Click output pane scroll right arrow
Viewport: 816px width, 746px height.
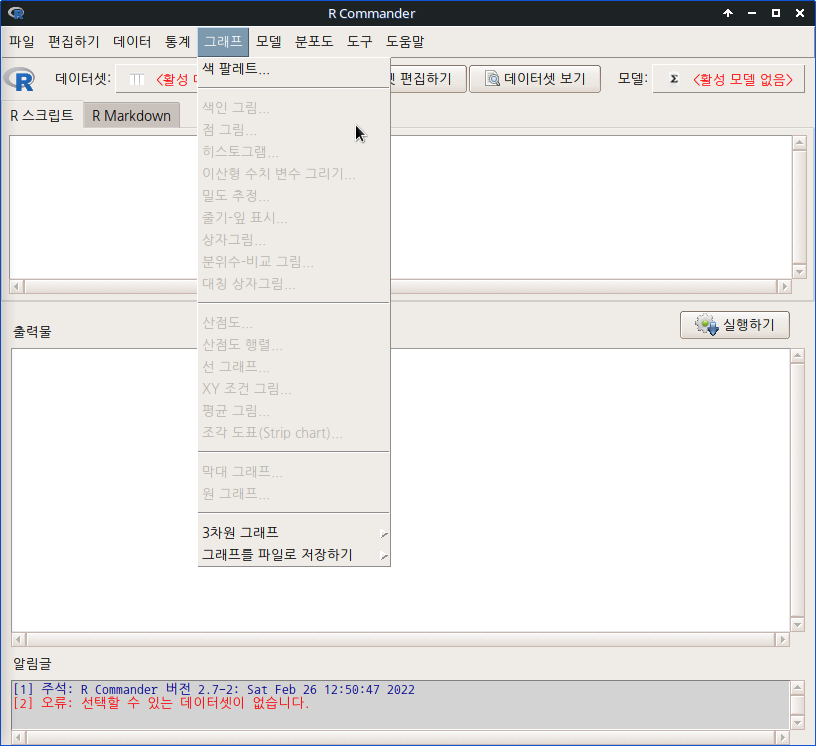coord(782,639)
